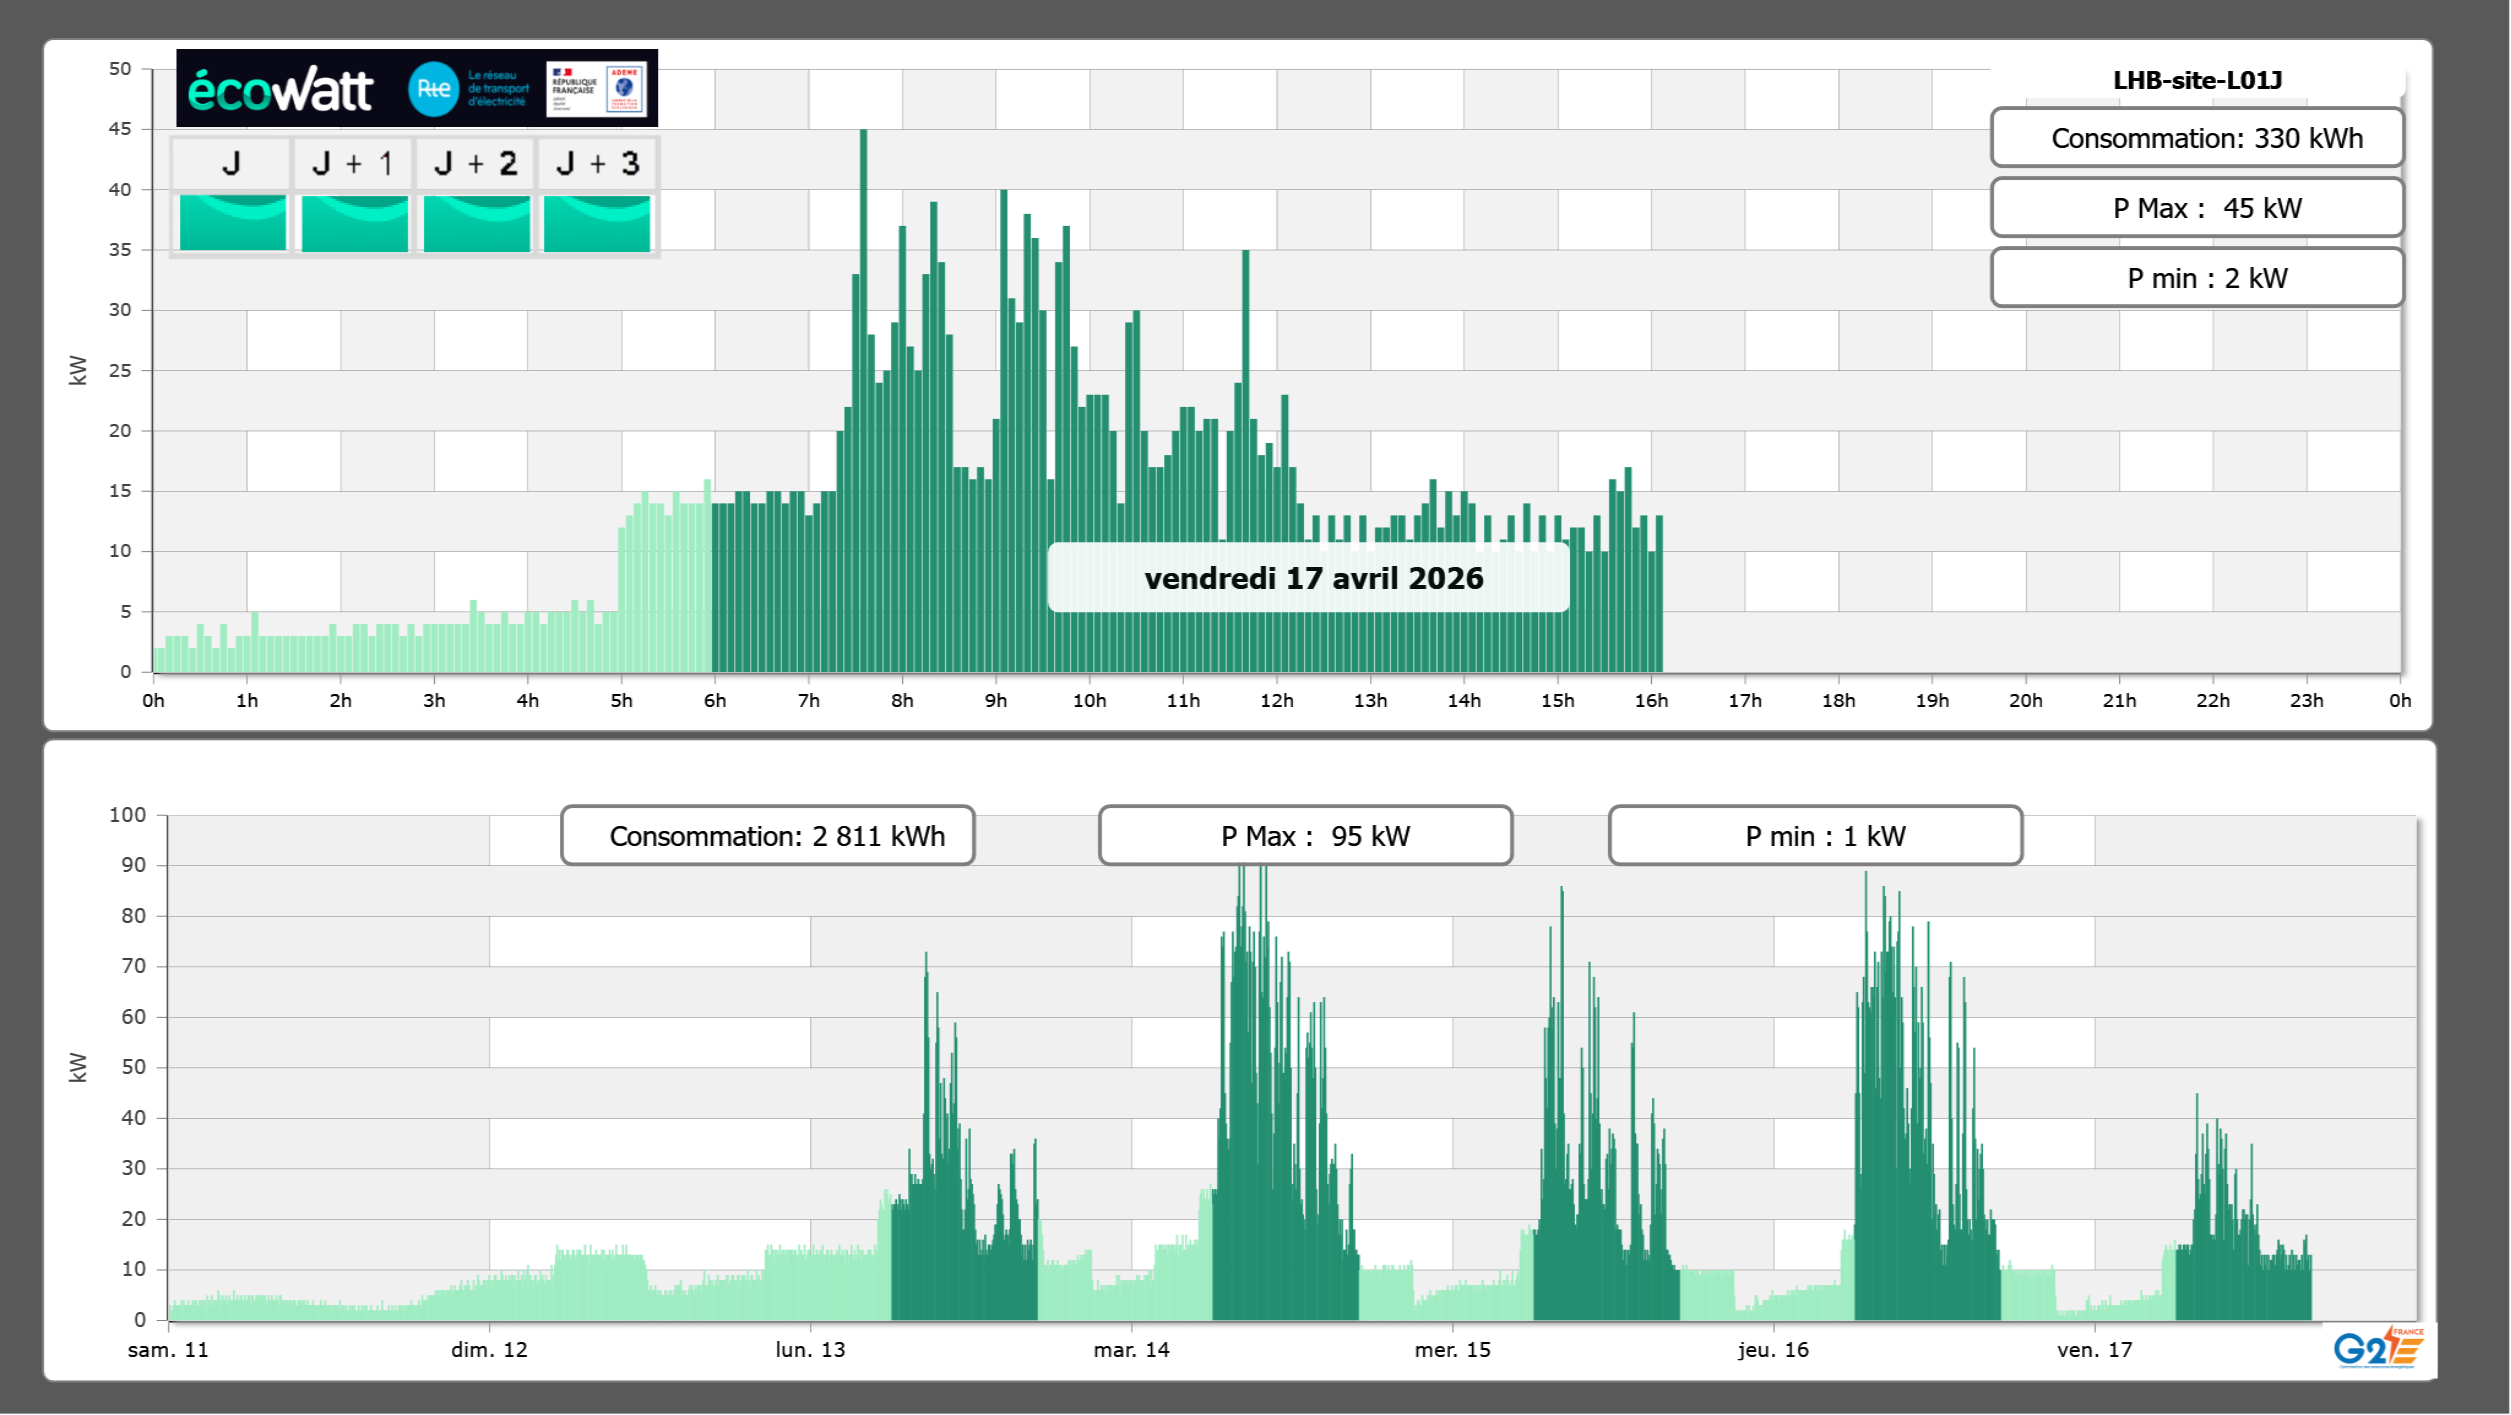Click the écowatt logo
Screen dimensions: 2511x1415
pos(280,90)
